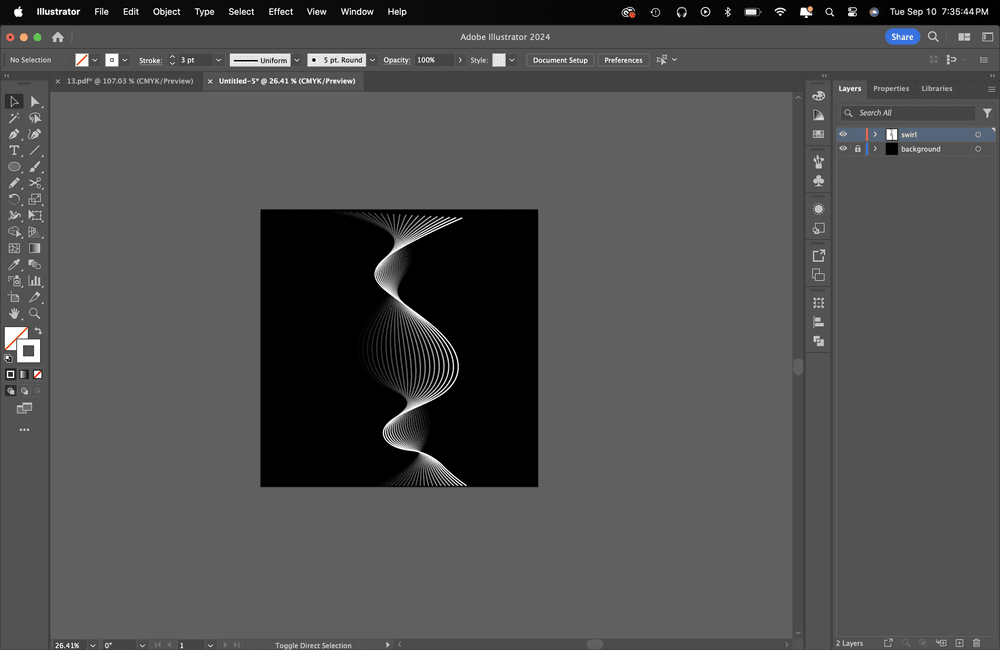Create new layer with plus icon

pyautogui.click(x=959, y=643)
